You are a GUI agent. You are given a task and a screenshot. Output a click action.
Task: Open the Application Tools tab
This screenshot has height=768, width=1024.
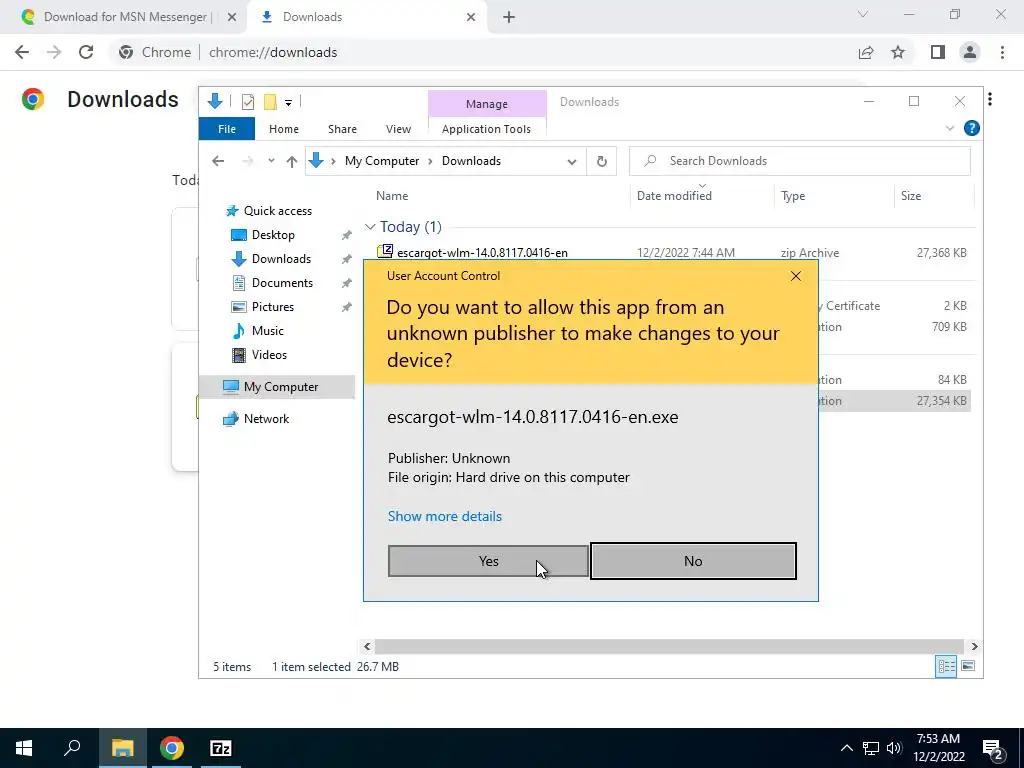pos(486,129)
